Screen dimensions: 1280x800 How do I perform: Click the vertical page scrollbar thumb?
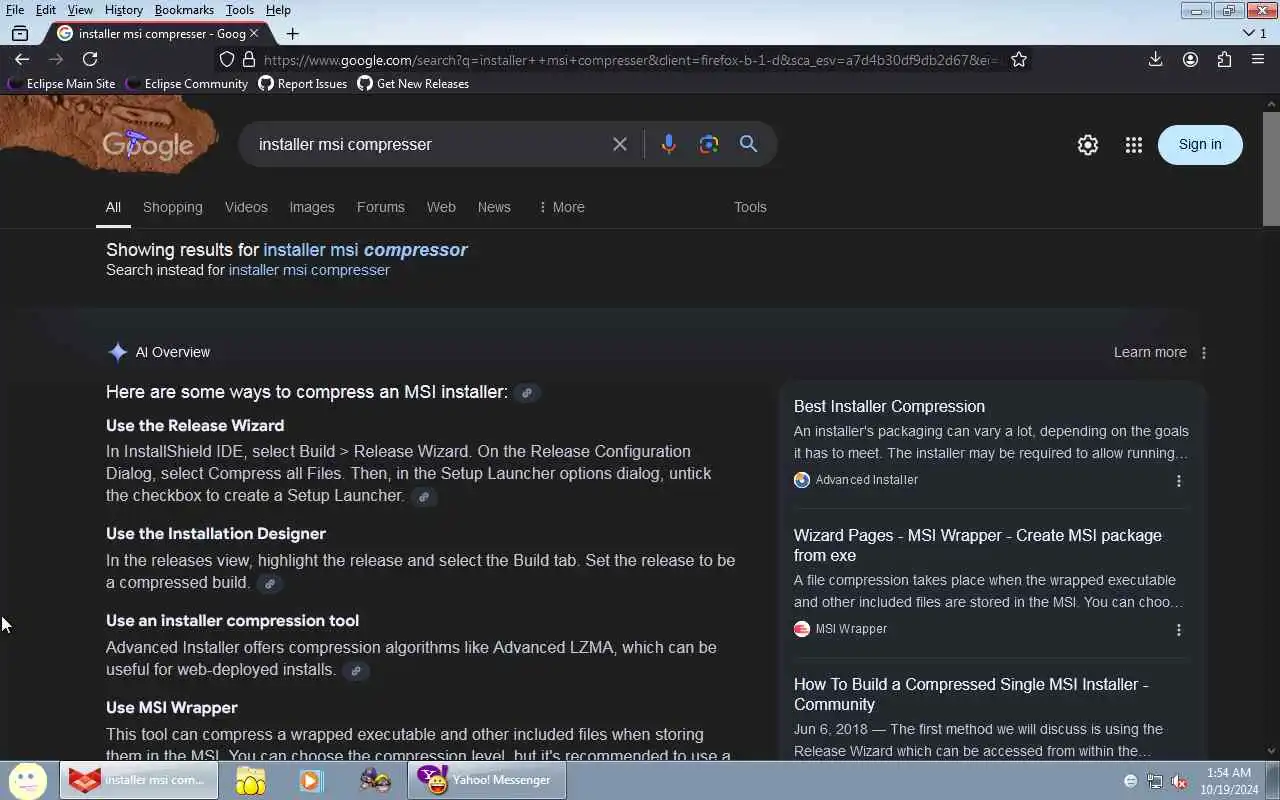pos(1271,168)
